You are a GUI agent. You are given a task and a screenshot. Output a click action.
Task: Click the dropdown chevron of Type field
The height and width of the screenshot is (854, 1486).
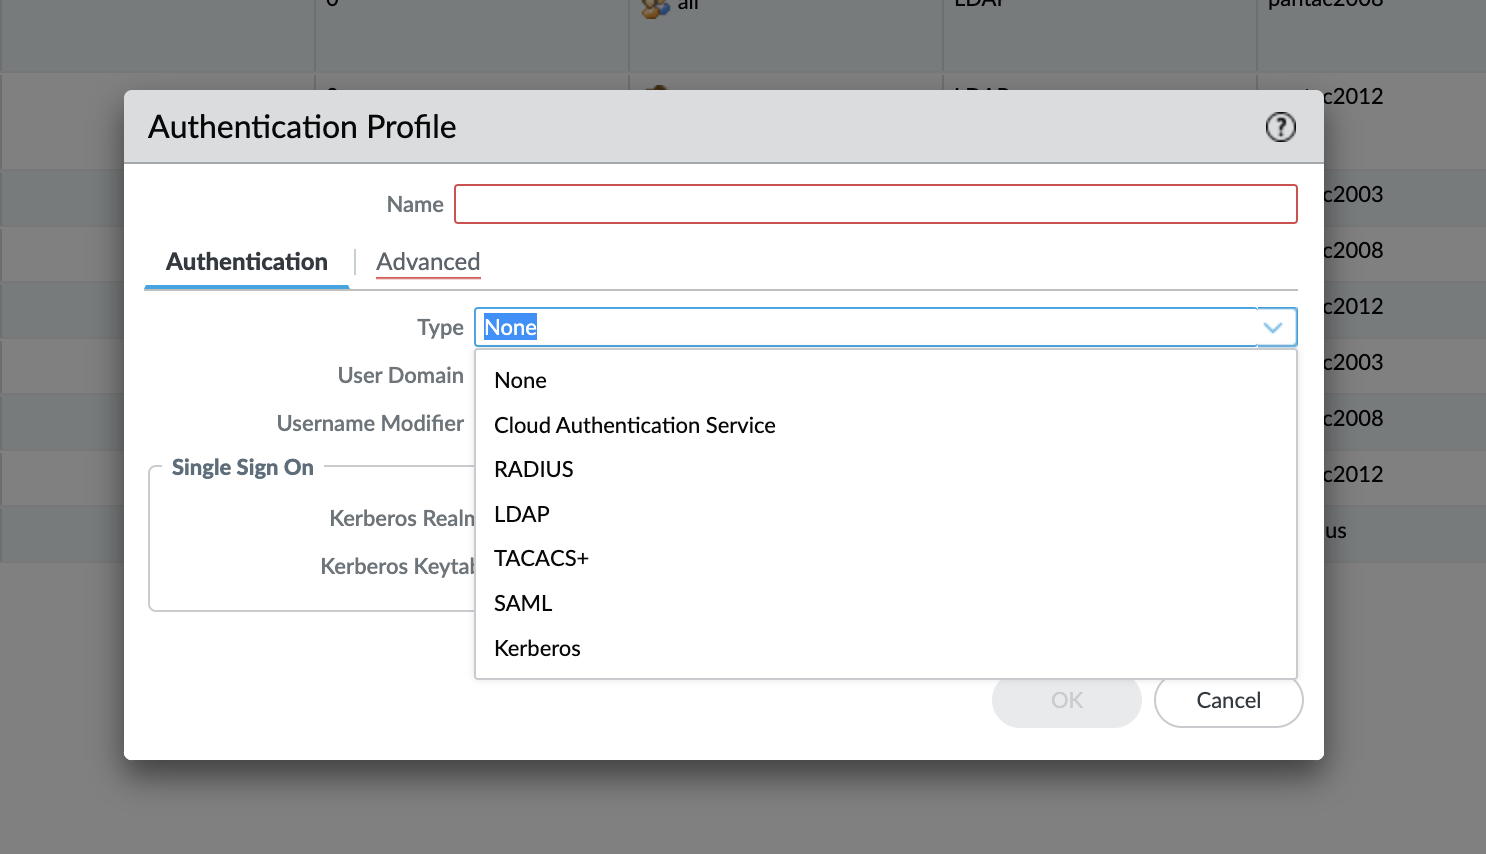pos(1273,328)
